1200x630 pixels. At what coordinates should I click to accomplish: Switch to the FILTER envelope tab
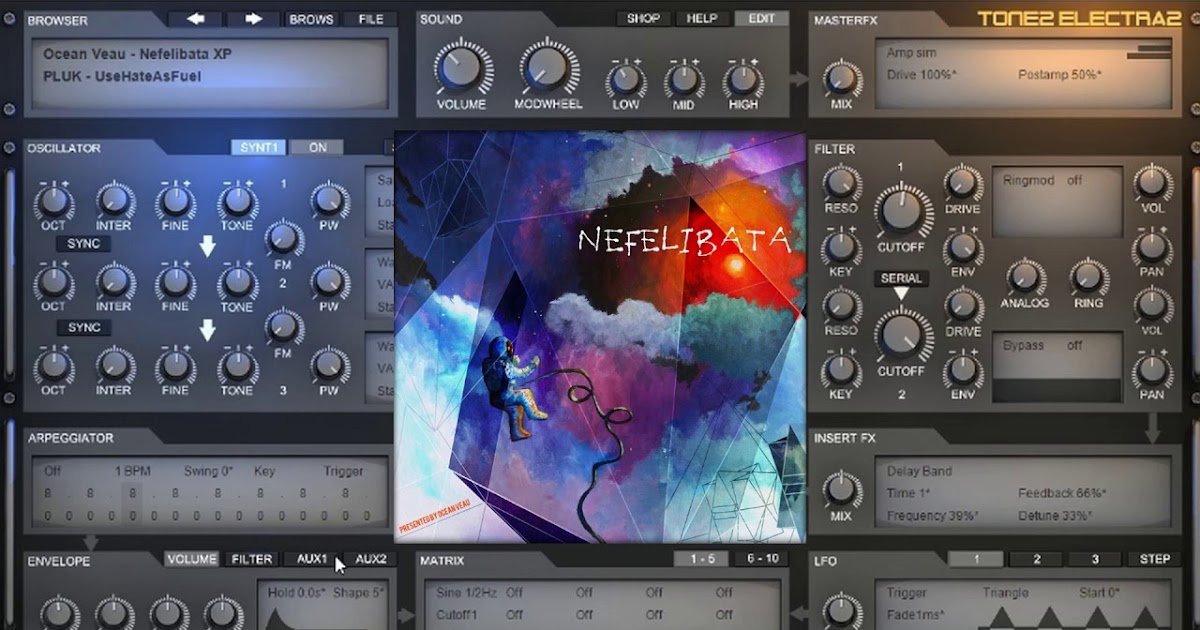click(x=252, y=559)
